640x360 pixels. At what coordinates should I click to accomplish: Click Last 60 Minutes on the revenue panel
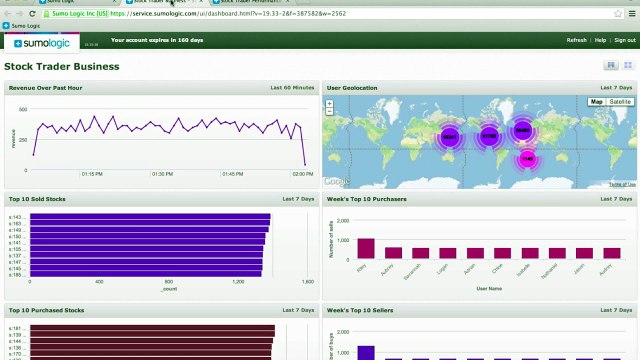pyautogui.click(x=292, y=88)
